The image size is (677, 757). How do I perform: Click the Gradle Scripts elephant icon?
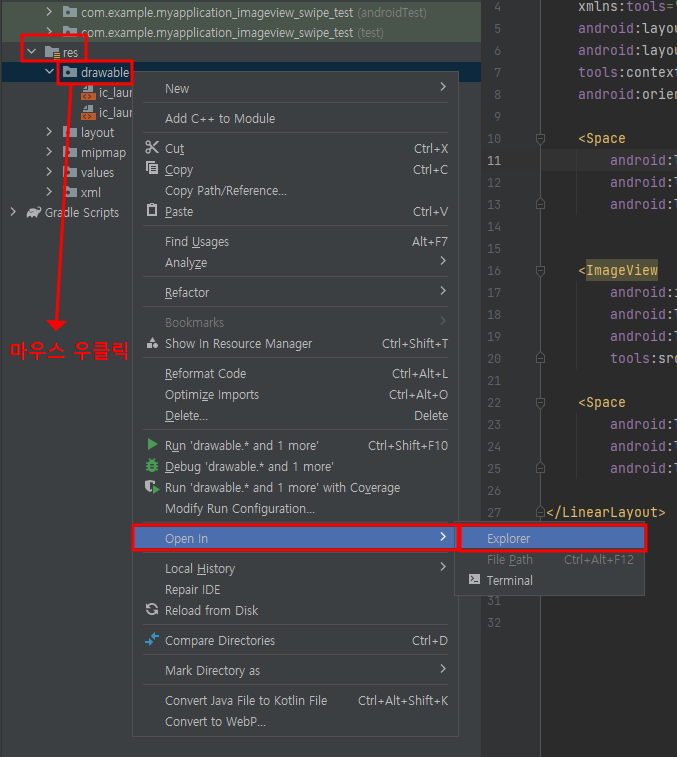pos(34,212)
